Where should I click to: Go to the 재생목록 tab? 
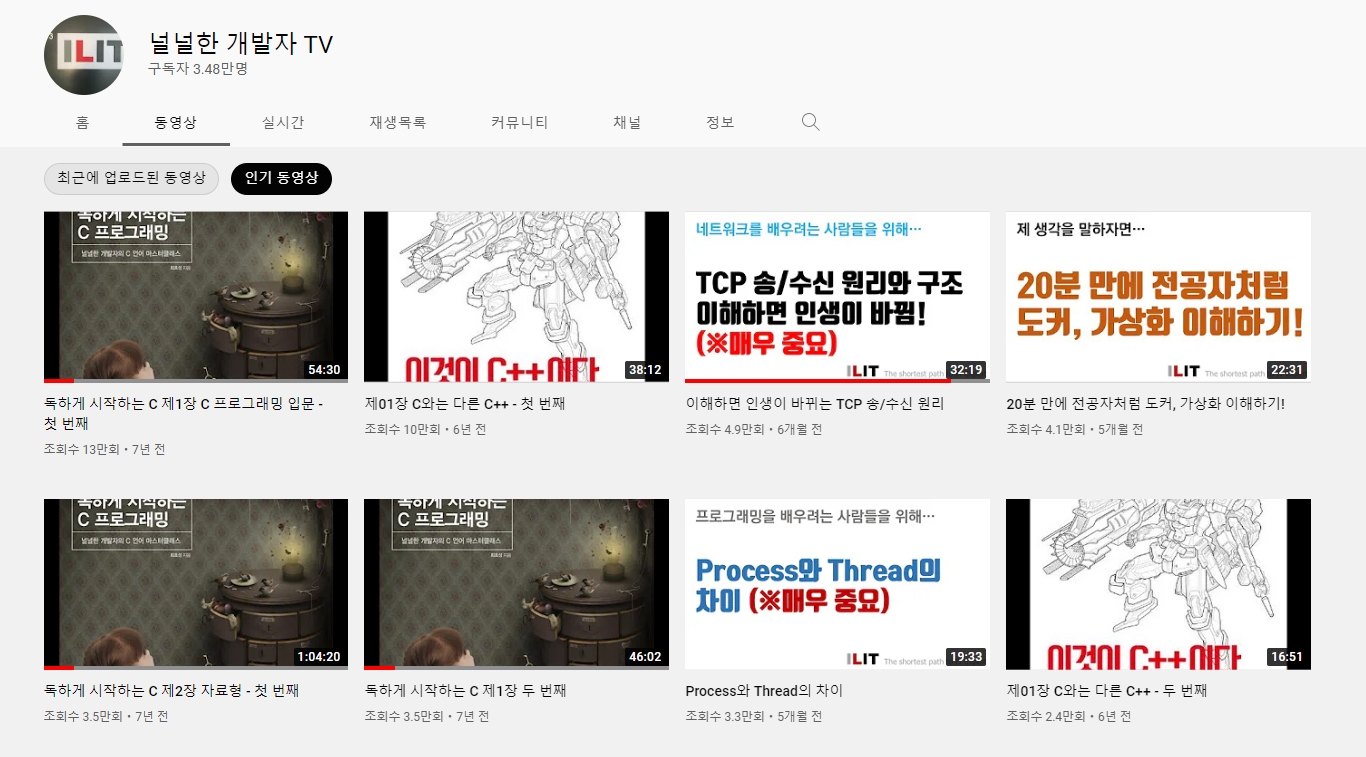(x=397, y=122)
